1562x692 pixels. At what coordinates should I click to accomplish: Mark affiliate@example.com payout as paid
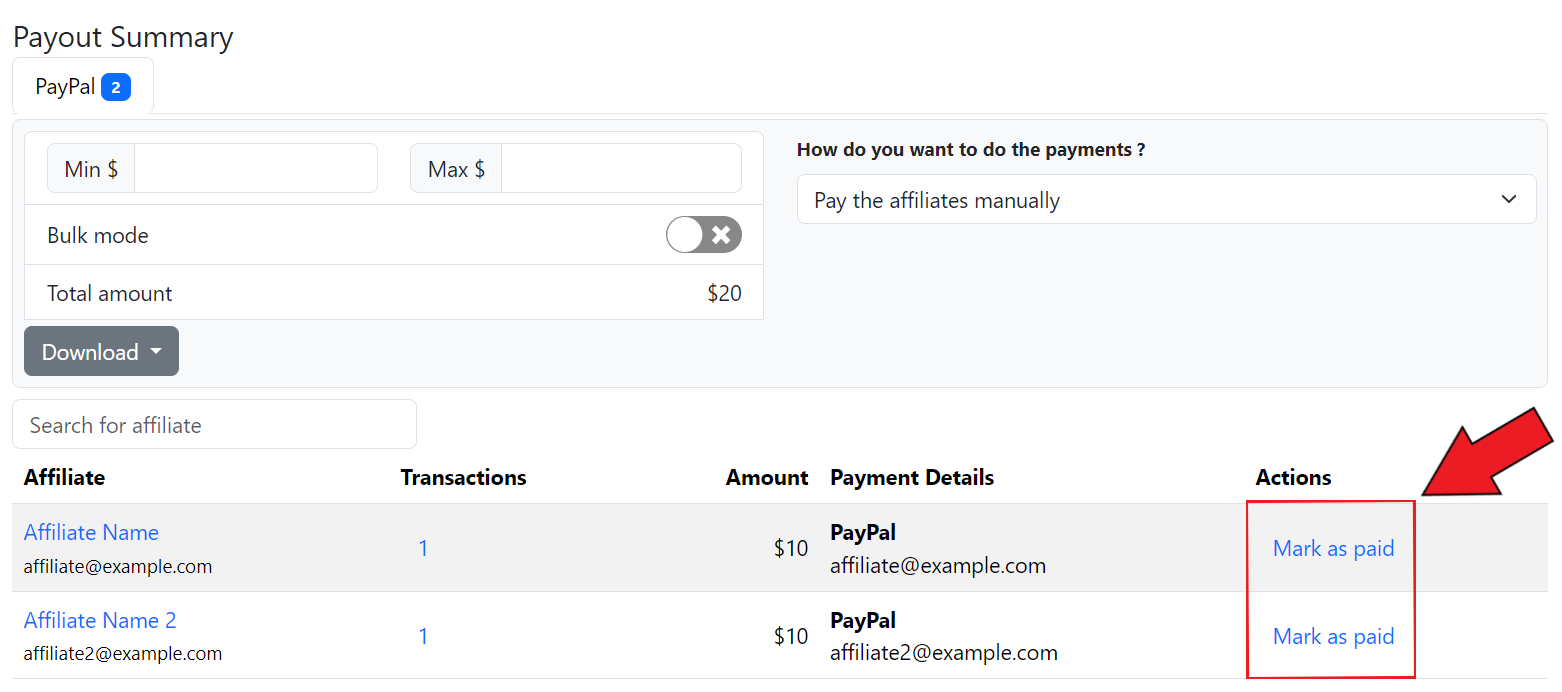coord(1333,548)
